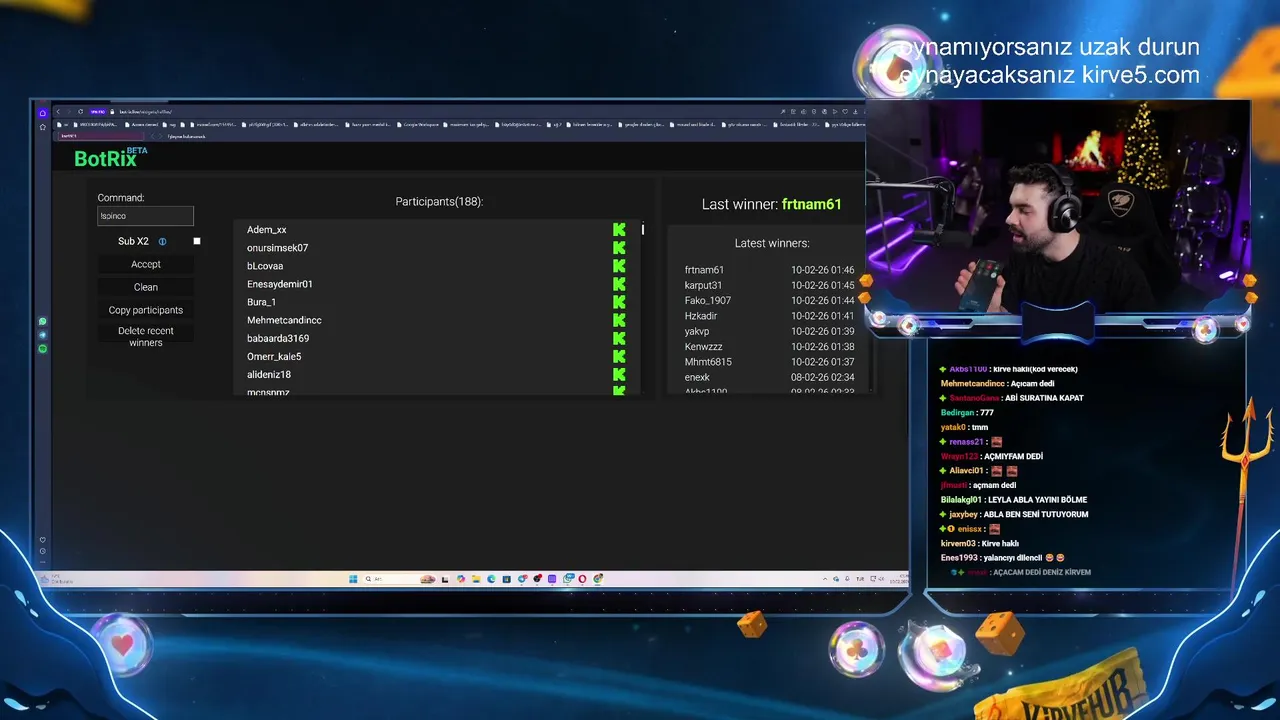Open Telegram in the browser sidebar

pyautogui.click(x=42, y=335)
